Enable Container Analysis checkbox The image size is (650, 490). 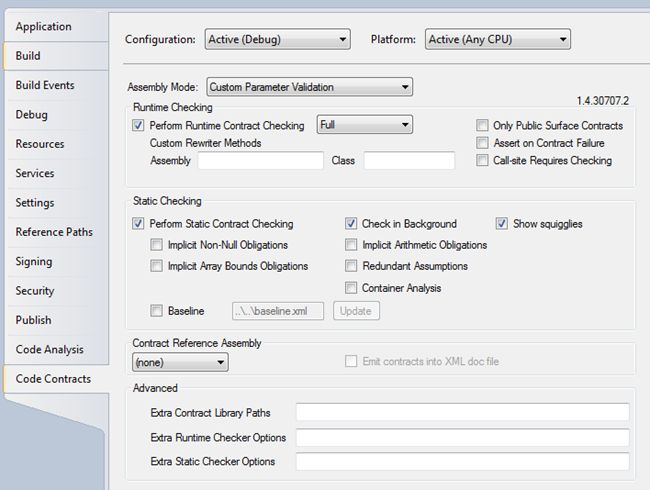[351, 288]
